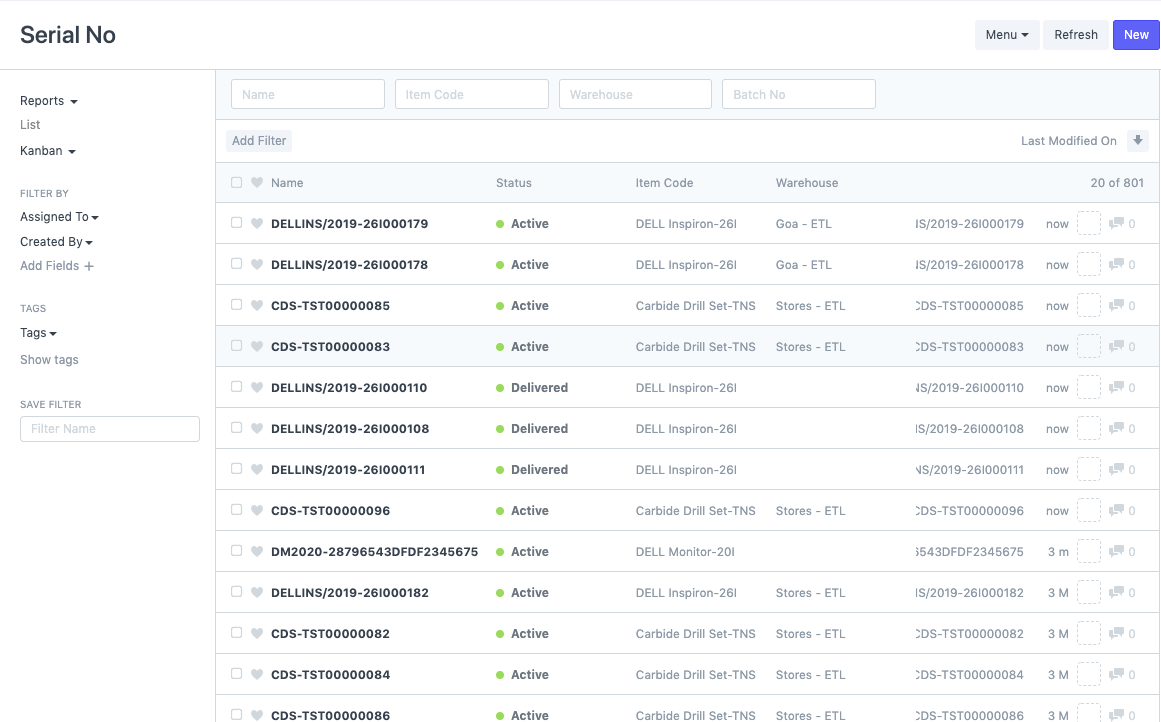Viewport: 1161px width, 722px height.
Task: Click heart icon for CDS-TST00000085
Action: (x=257, y=306)
